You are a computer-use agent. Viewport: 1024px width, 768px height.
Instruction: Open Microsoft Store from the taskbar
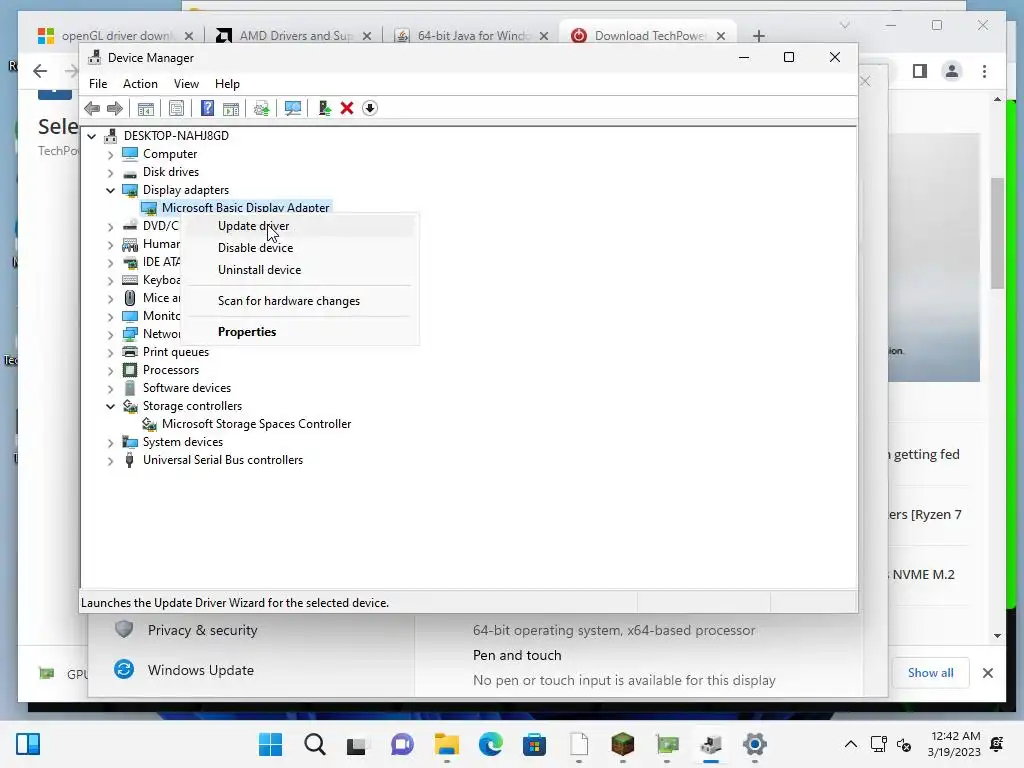point(534,744)
